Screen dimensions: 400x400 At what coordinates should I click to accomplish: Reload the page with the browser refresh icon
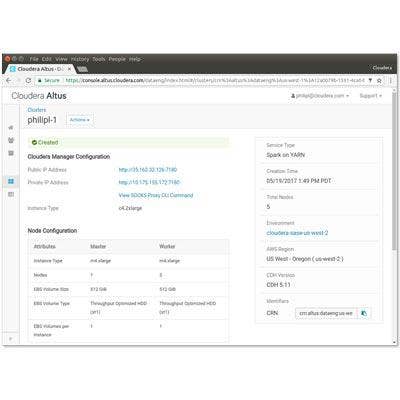(28, 80)
